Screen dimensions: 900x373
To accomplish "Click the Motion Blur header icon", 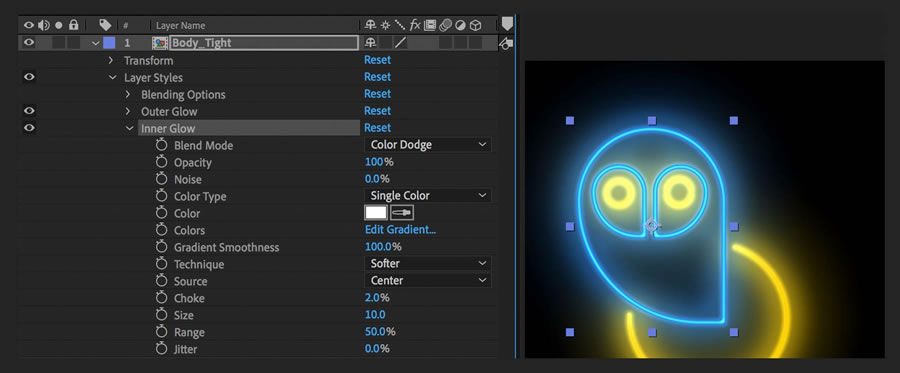I will [x=445, y=25].
